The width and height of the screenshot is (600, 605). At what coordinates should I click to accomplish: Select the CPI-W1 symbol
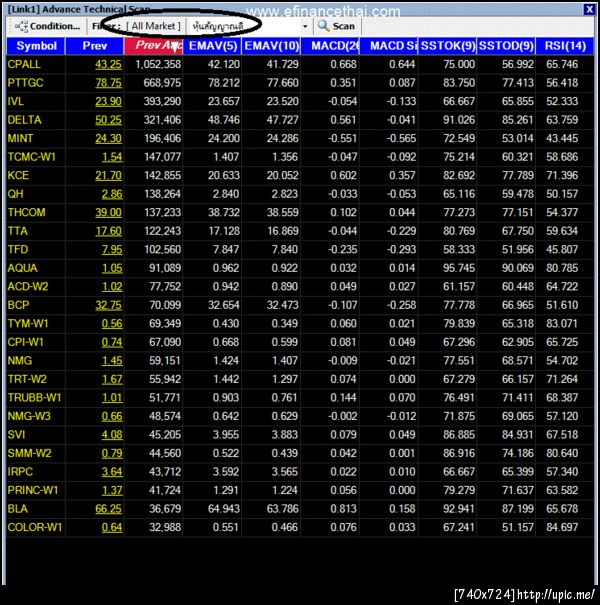(25, 342)
